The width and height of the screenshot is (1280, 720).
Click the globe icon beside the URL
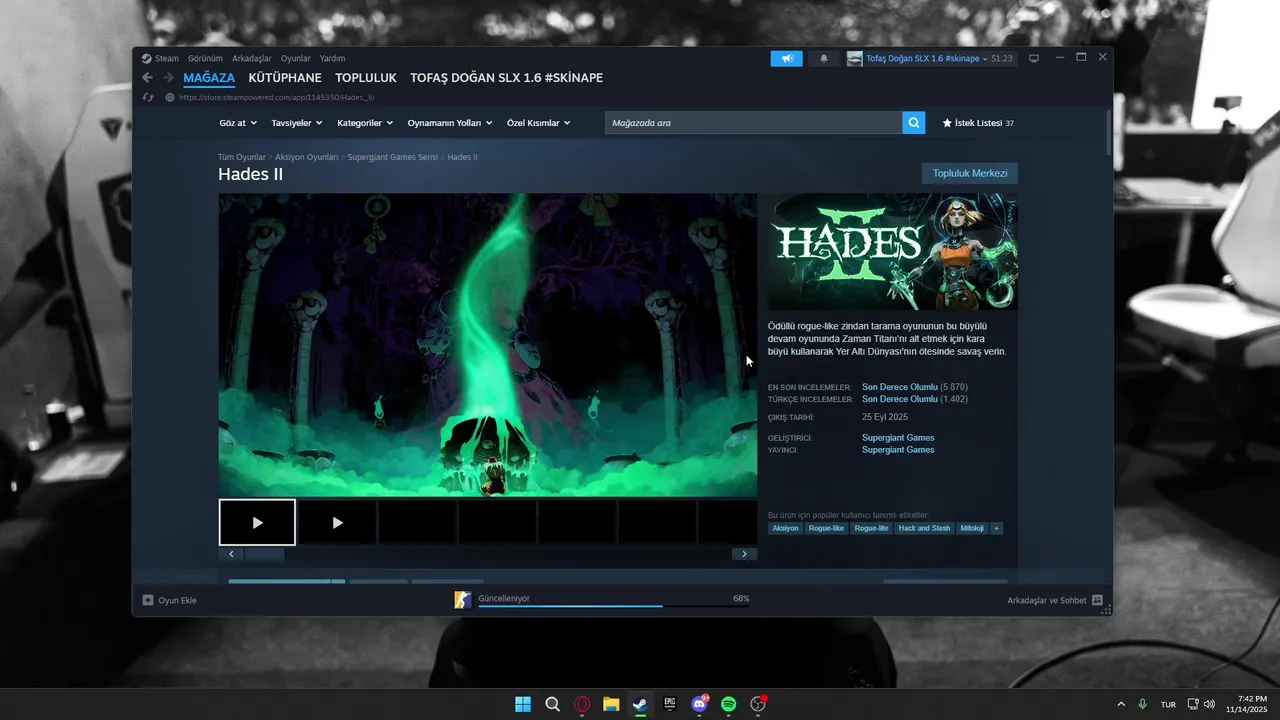tap(170, 97)
